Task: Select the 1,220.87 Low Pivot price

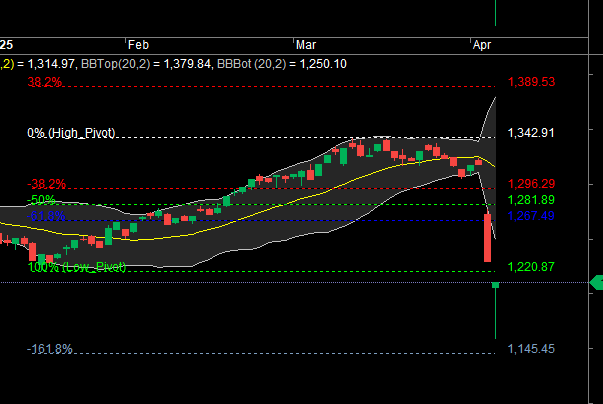Action: pyautogui.click(x=531, y=267)
